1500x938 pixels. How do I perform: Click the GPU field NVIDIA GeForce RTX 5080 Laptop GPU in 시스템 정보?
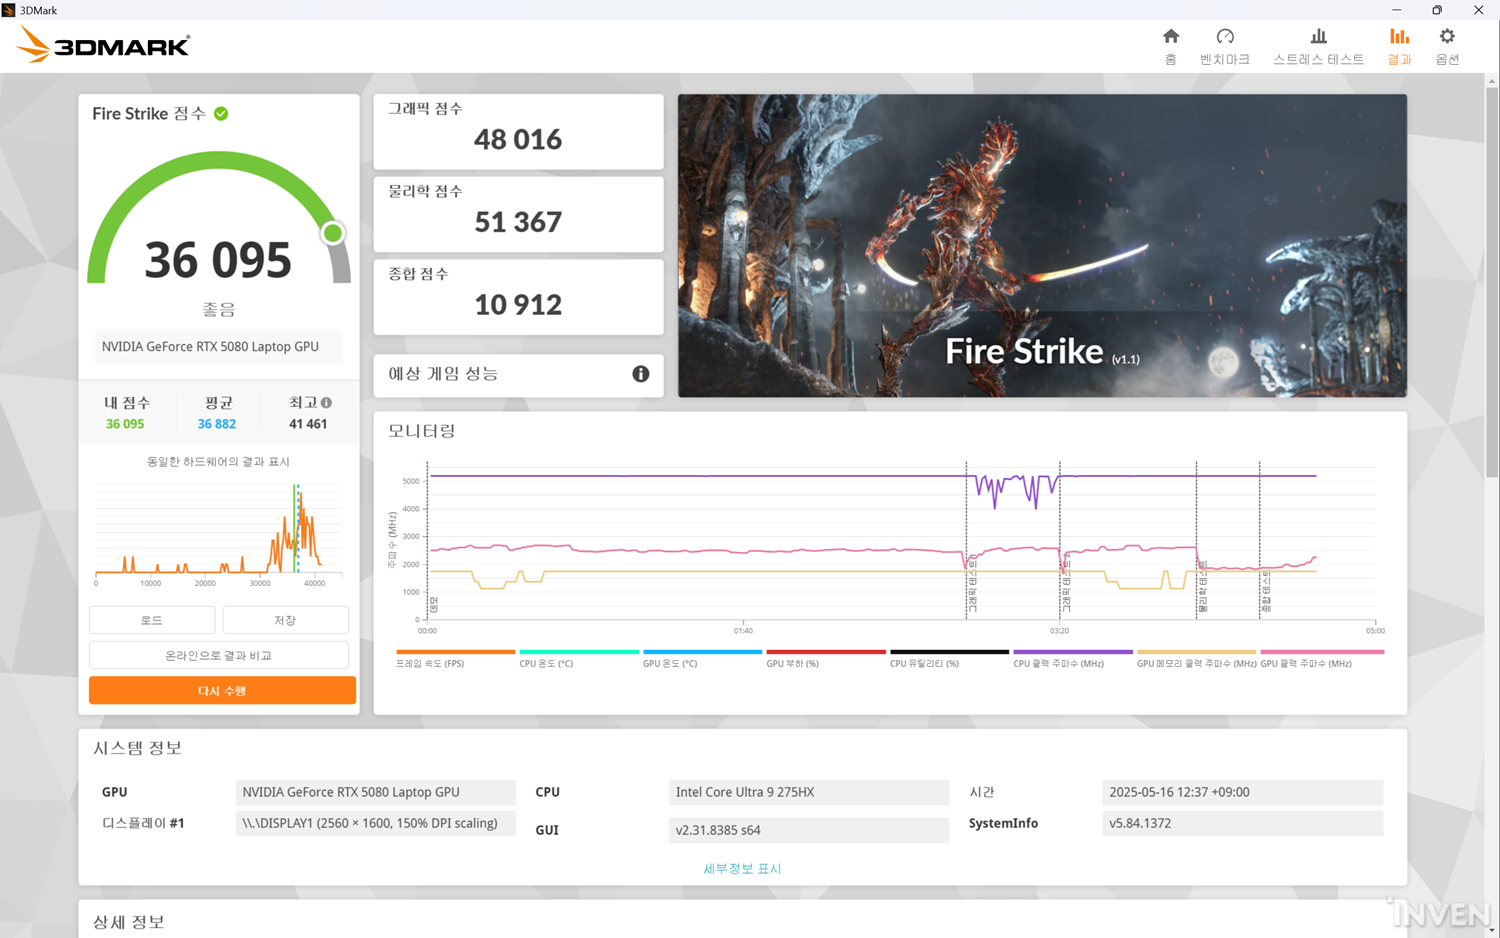click(x=375, y=792)
